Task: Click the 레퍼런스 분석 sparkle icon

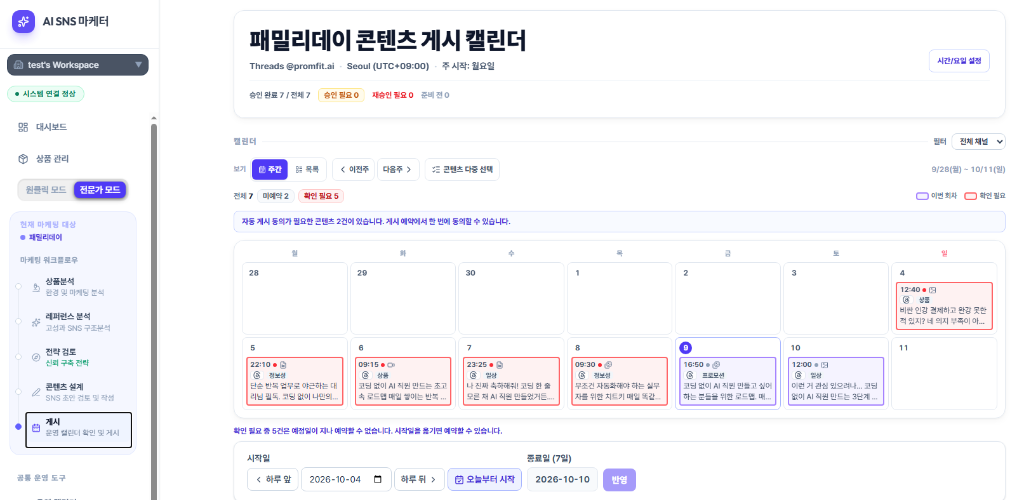Action: click(x=37, y=322)
